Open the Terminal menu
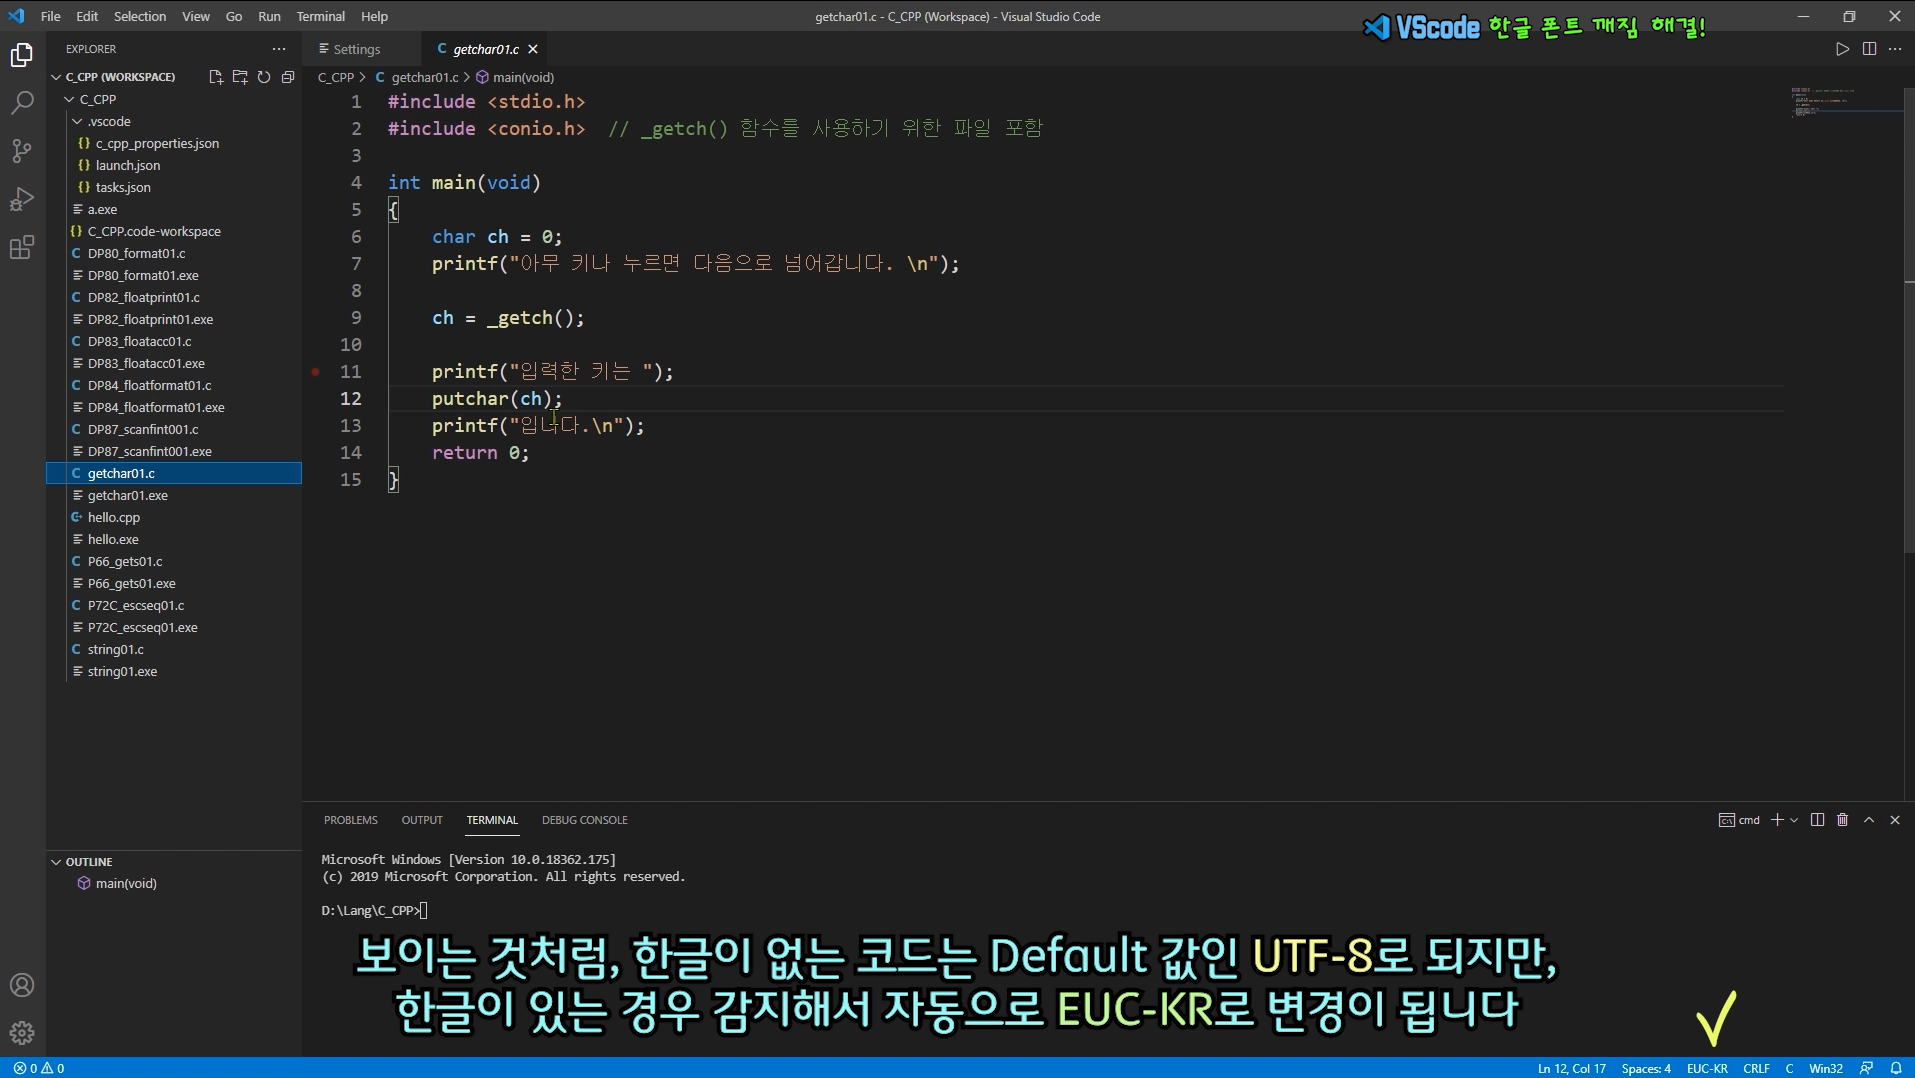Viewport: 1915px width, 1078px height. (x=321, y=16)
